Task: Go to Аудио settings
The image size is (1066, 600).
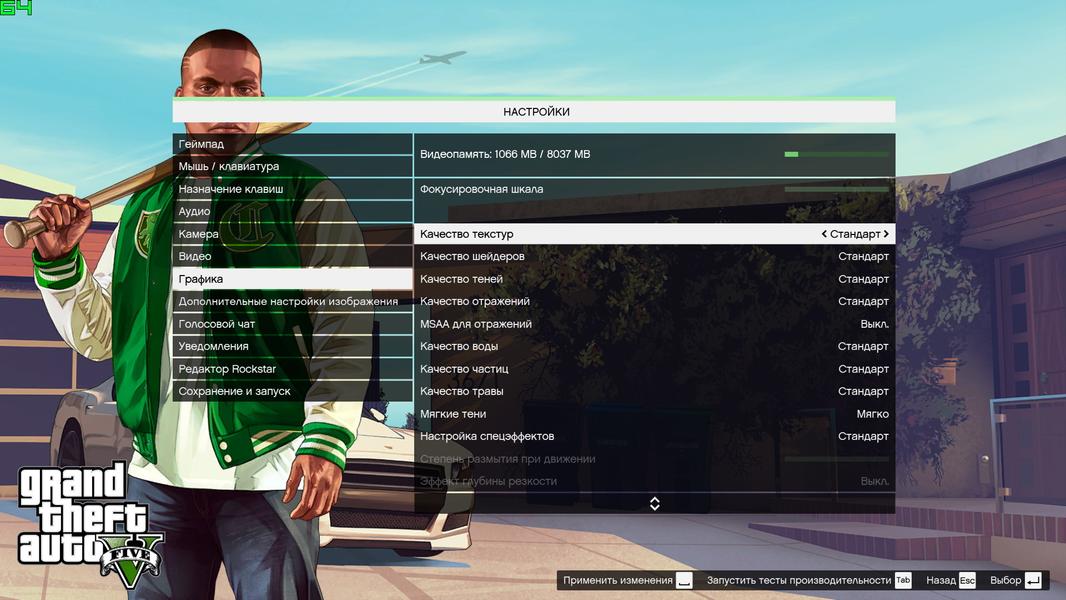Action: click(x=292, y=211)
